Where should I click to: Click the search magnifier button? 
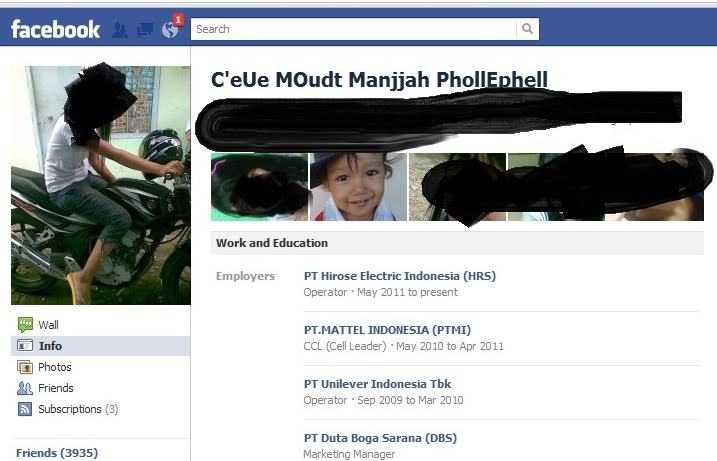pyautogui.click(x=527, y=29)
